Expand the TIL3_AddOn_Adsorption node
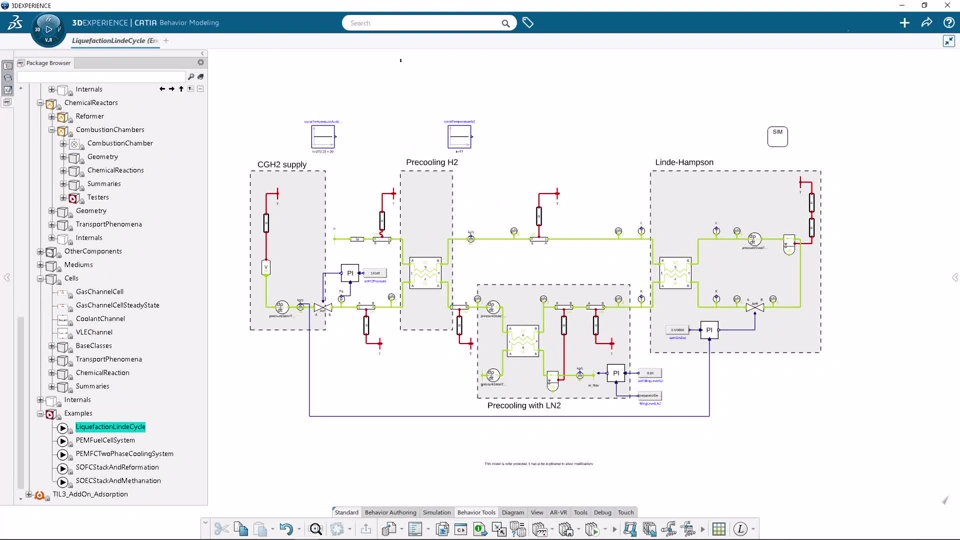This screenshot has width=960, height=540. pyautogui.click(x=29, y=494)
